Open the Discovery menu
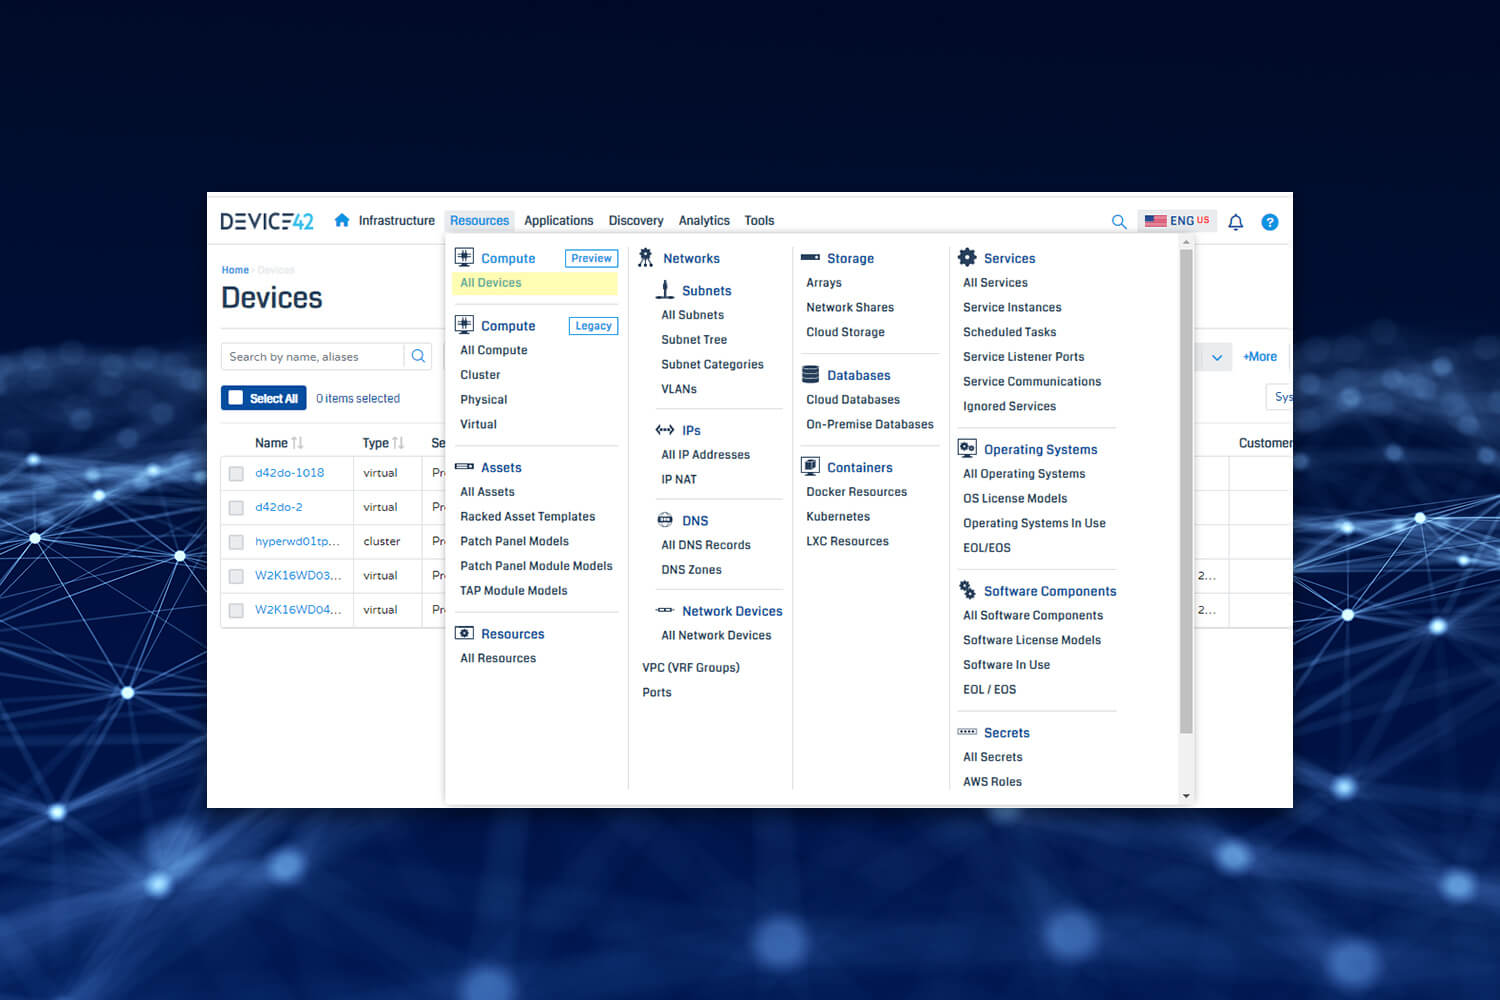 point(636,220)
